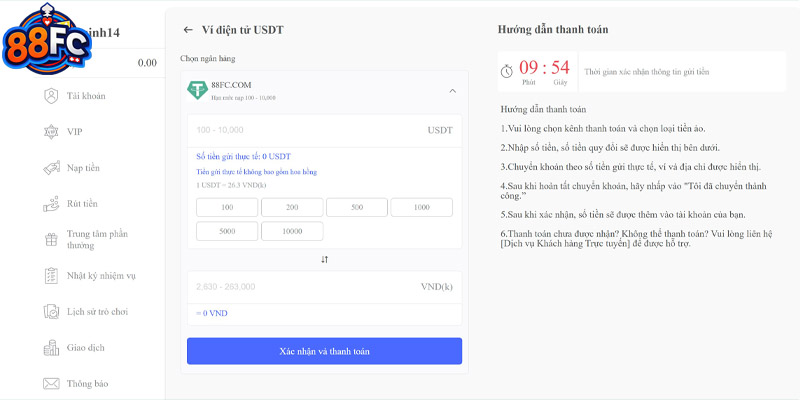Click the Số tiền gửi thực tế: 0 USDT text
Viewport: 800px width, 400px height.
[x=243, y=157]
